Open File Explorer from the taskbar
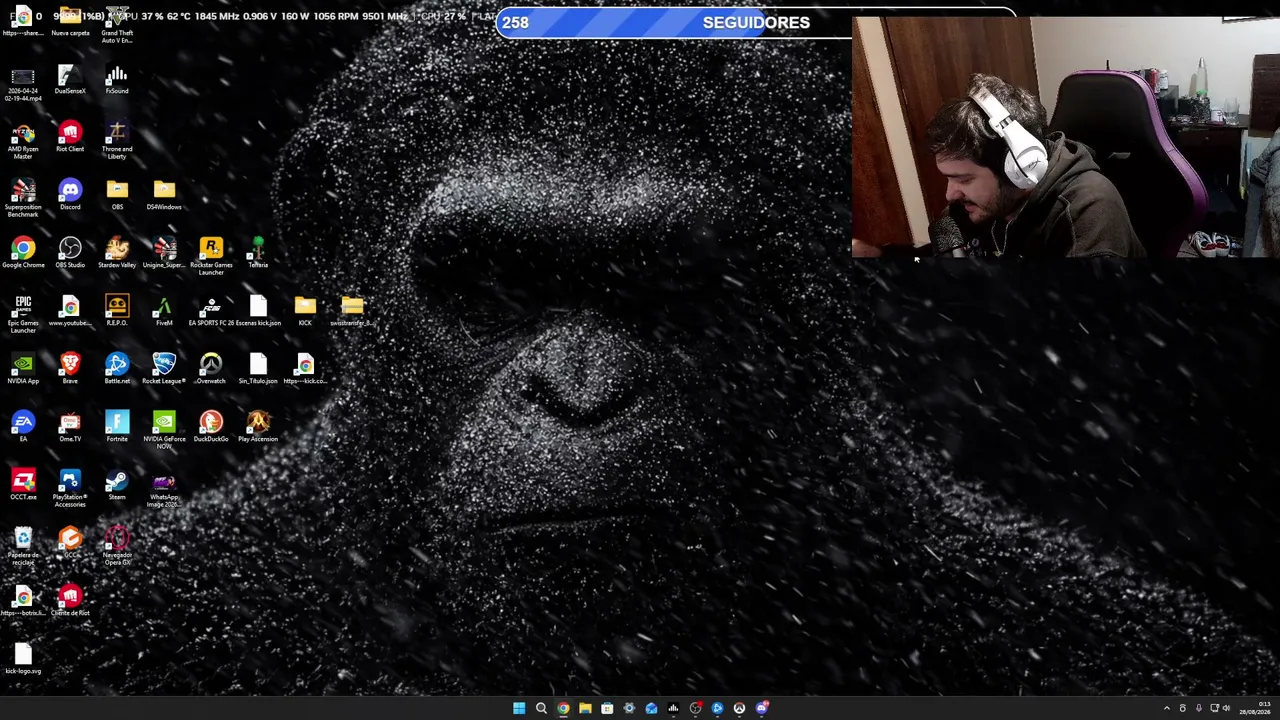The height and width of the screenshot is (720, 1280). (585, 708)
